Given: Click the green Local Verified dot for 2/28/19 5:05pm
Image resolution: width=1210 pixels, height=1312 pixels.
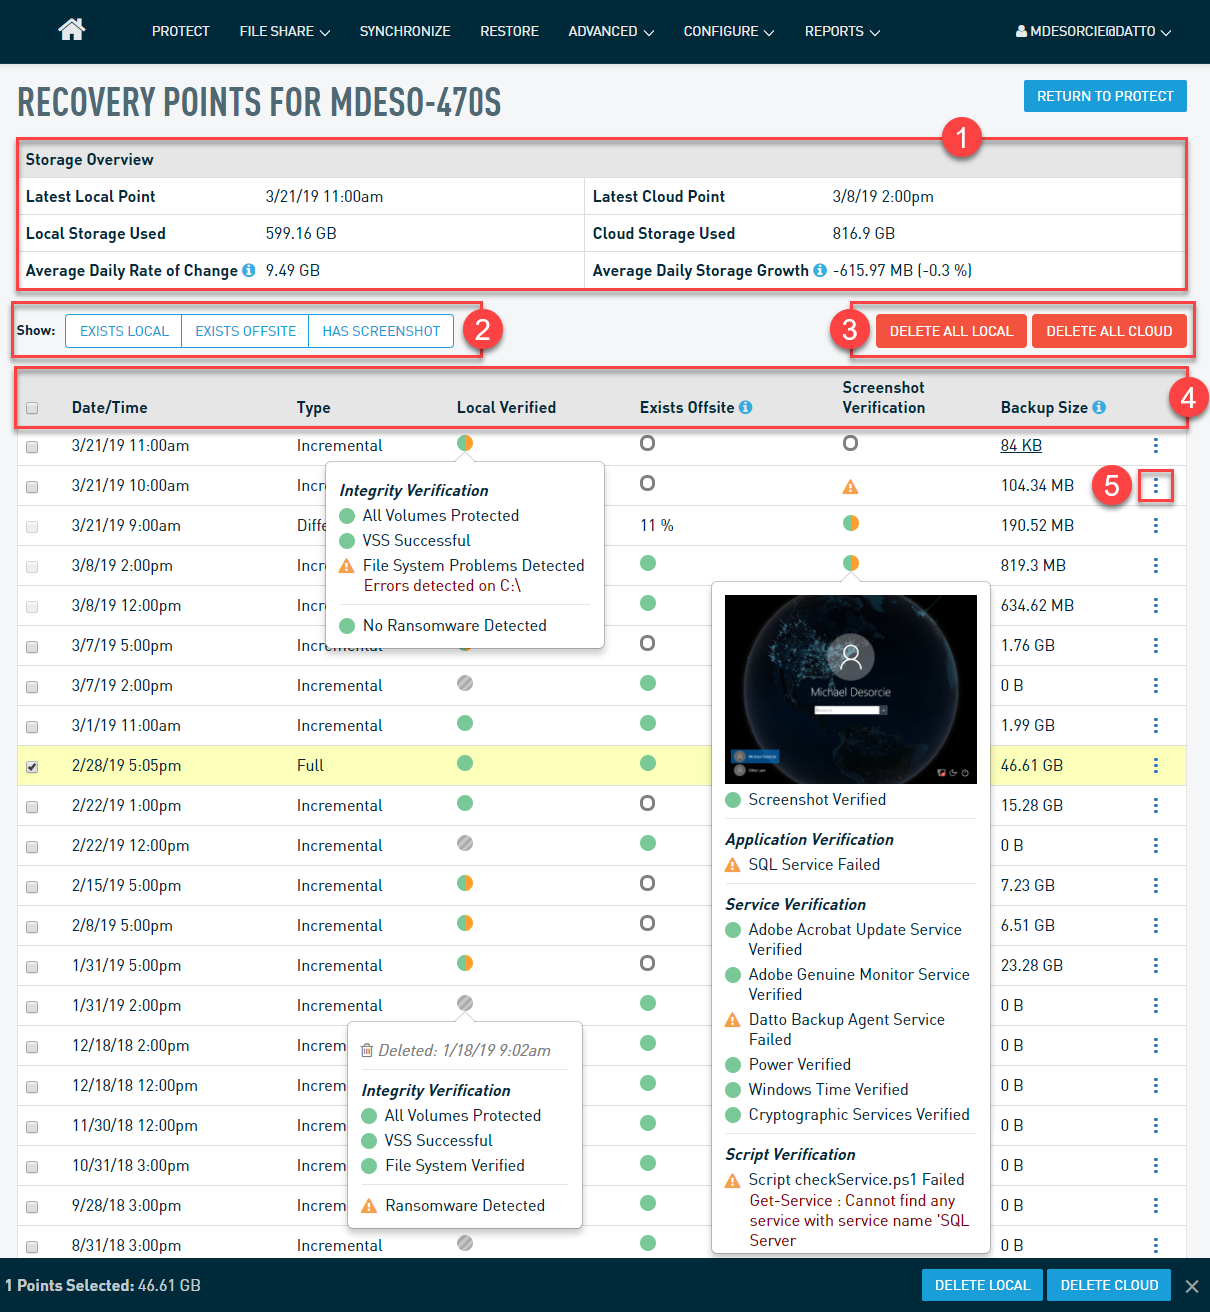Looking at the screenshot, I should 464,763.
